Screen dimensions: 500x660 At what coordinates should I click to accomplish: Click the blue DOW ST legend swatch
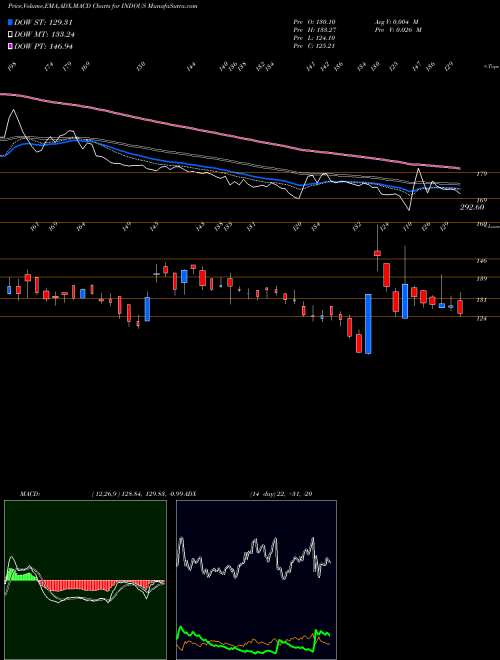(x=11, y=22)
